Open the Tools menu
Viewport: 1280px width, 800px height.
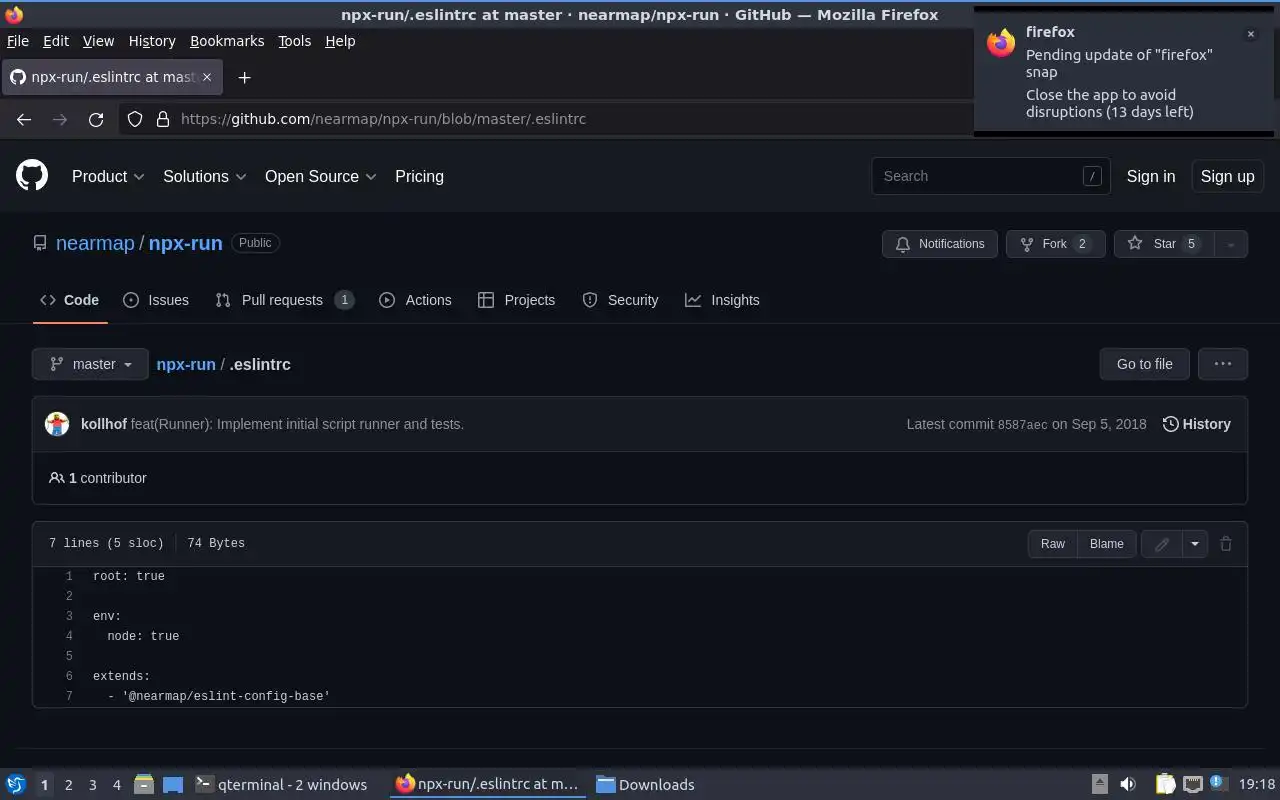pyautogui.click(x=294, y=41)
